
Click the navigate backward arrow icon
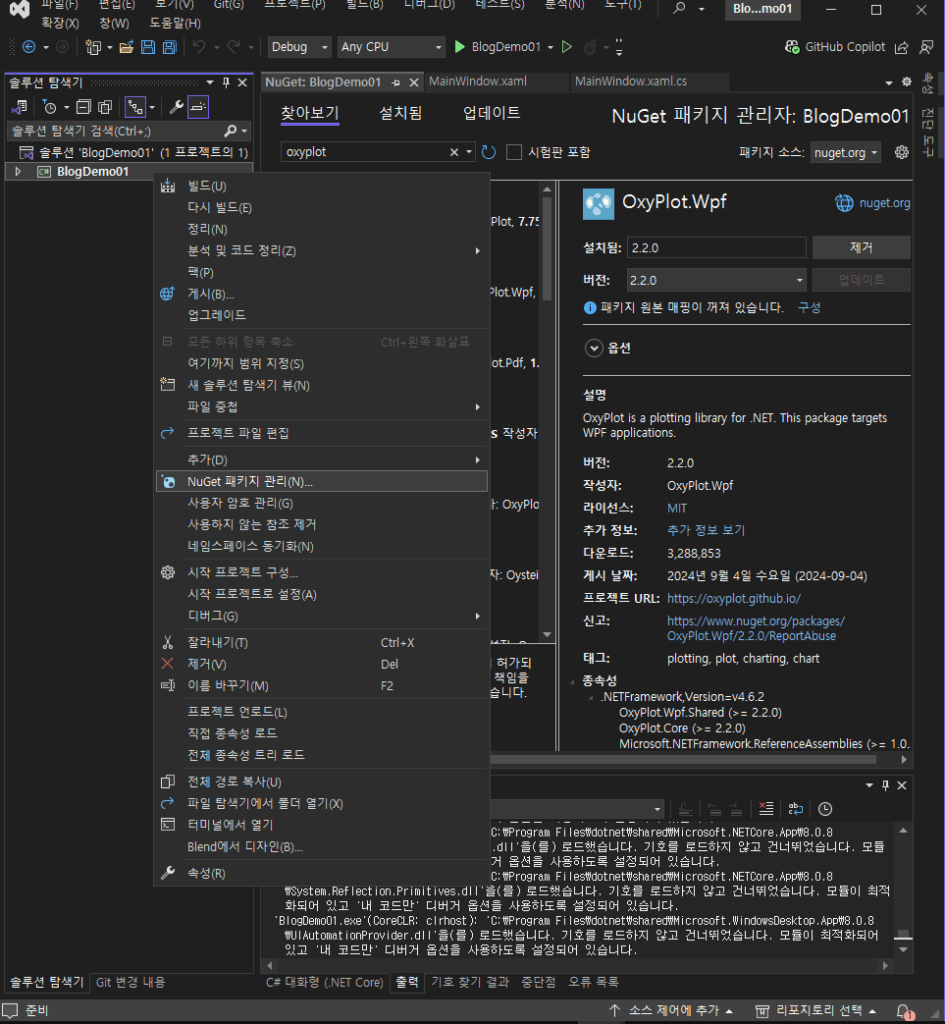(x=29, y=47)
